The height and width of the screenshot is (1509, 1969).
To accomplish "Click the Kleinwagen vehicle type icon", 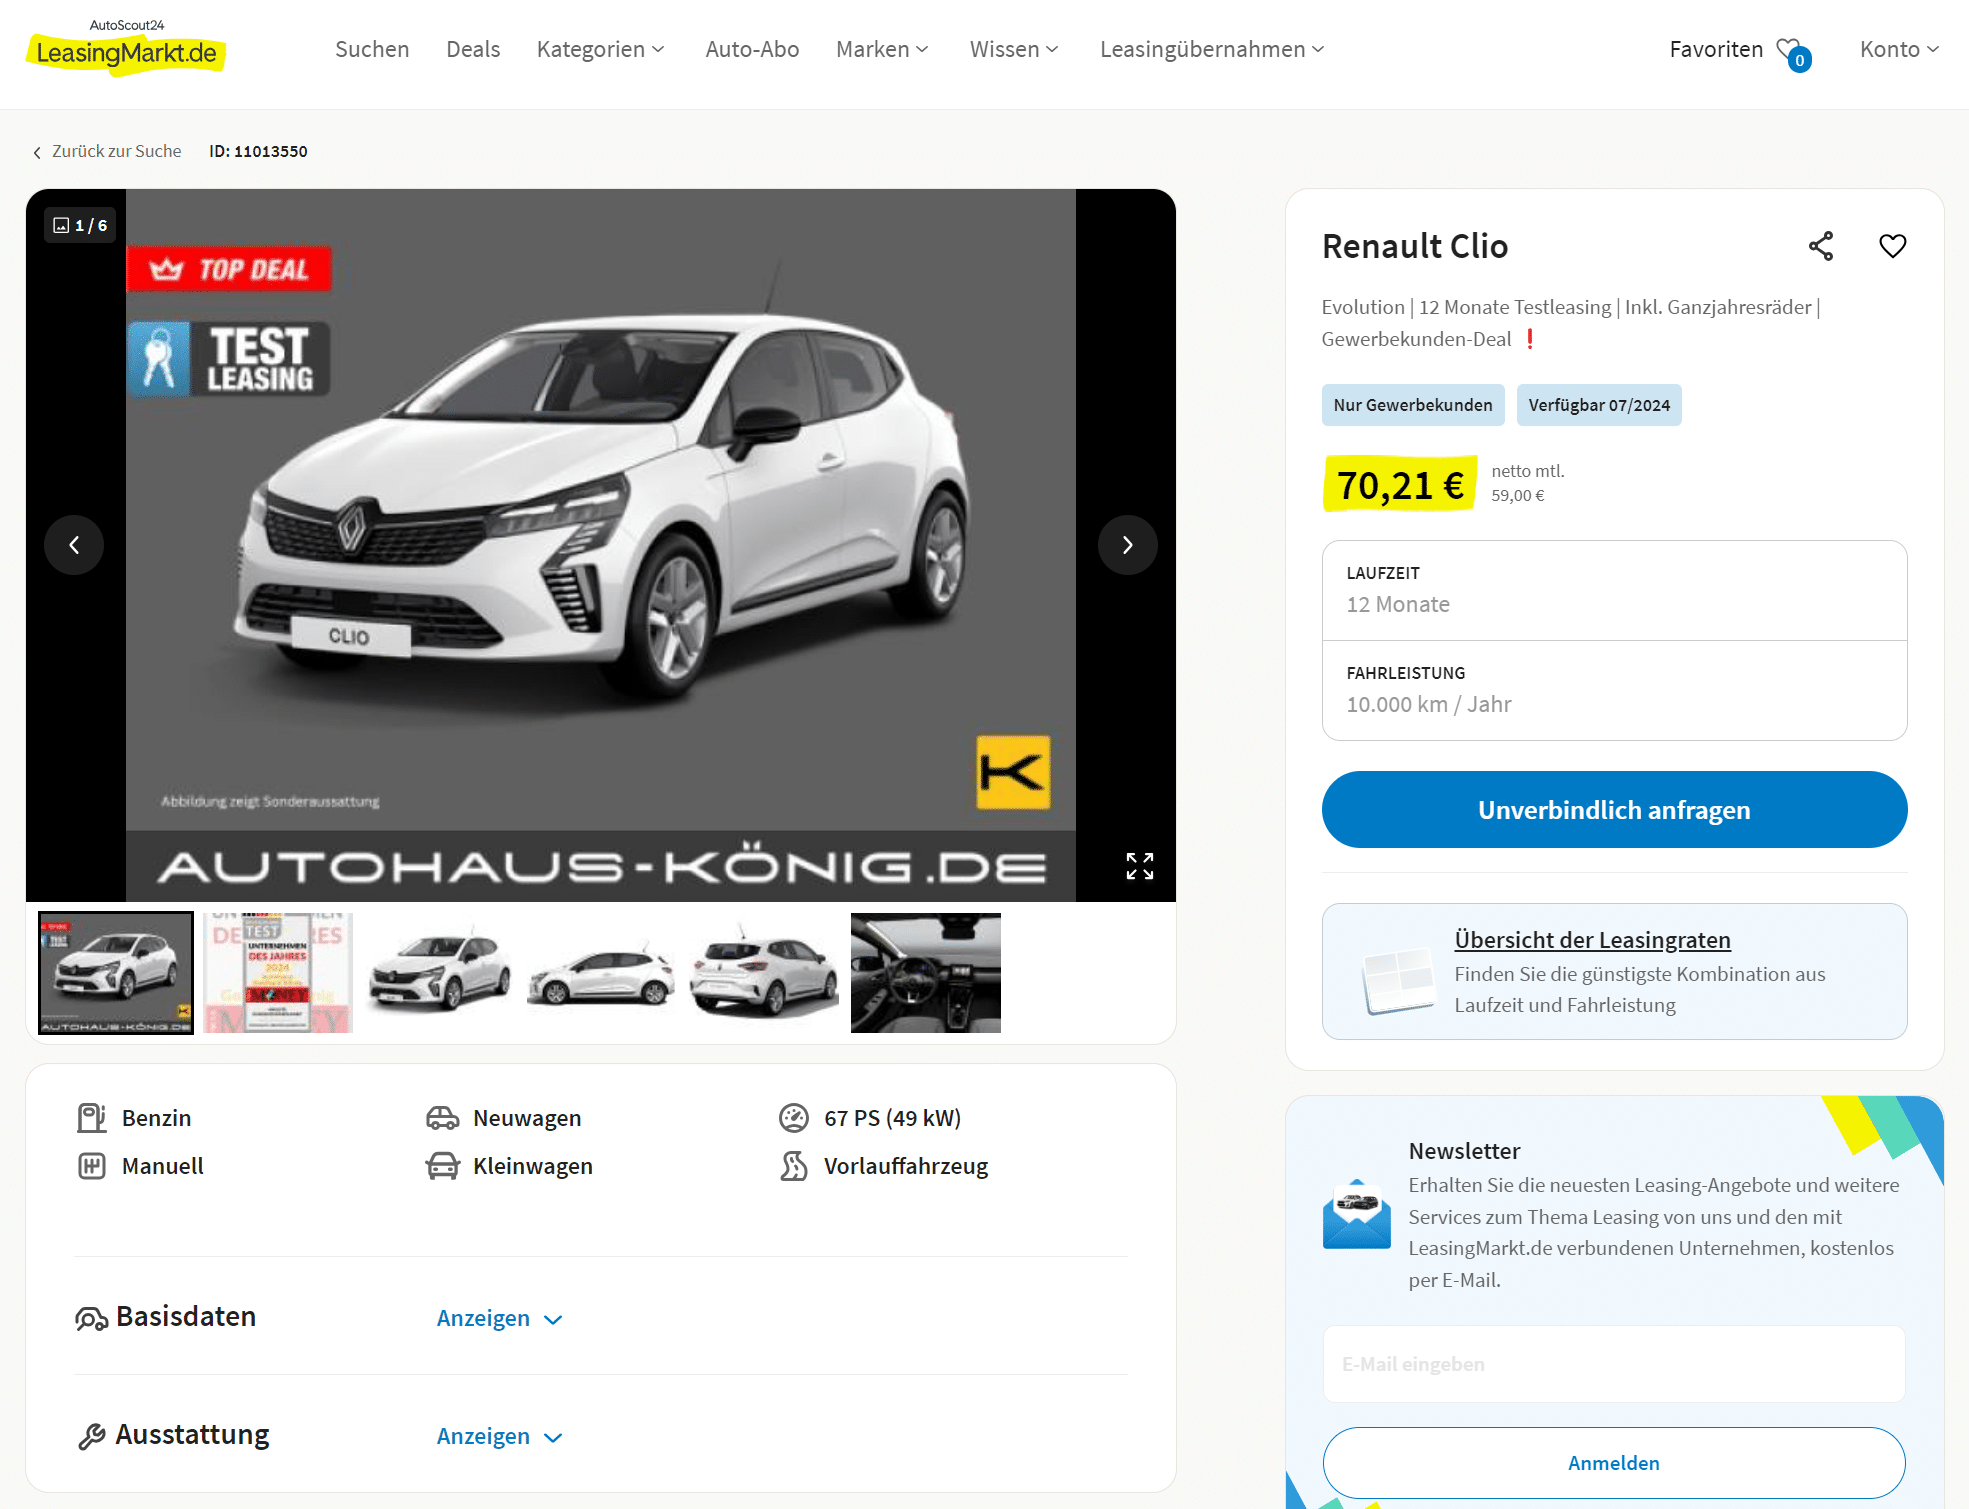I will tap(442, 1166).
